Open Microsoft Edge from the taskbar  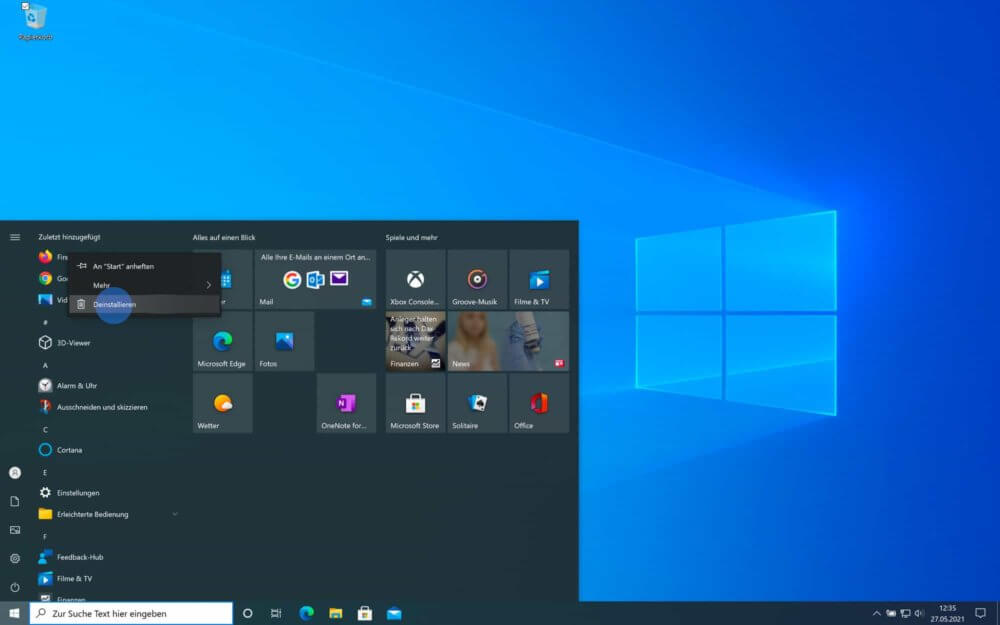coord(306,614)
